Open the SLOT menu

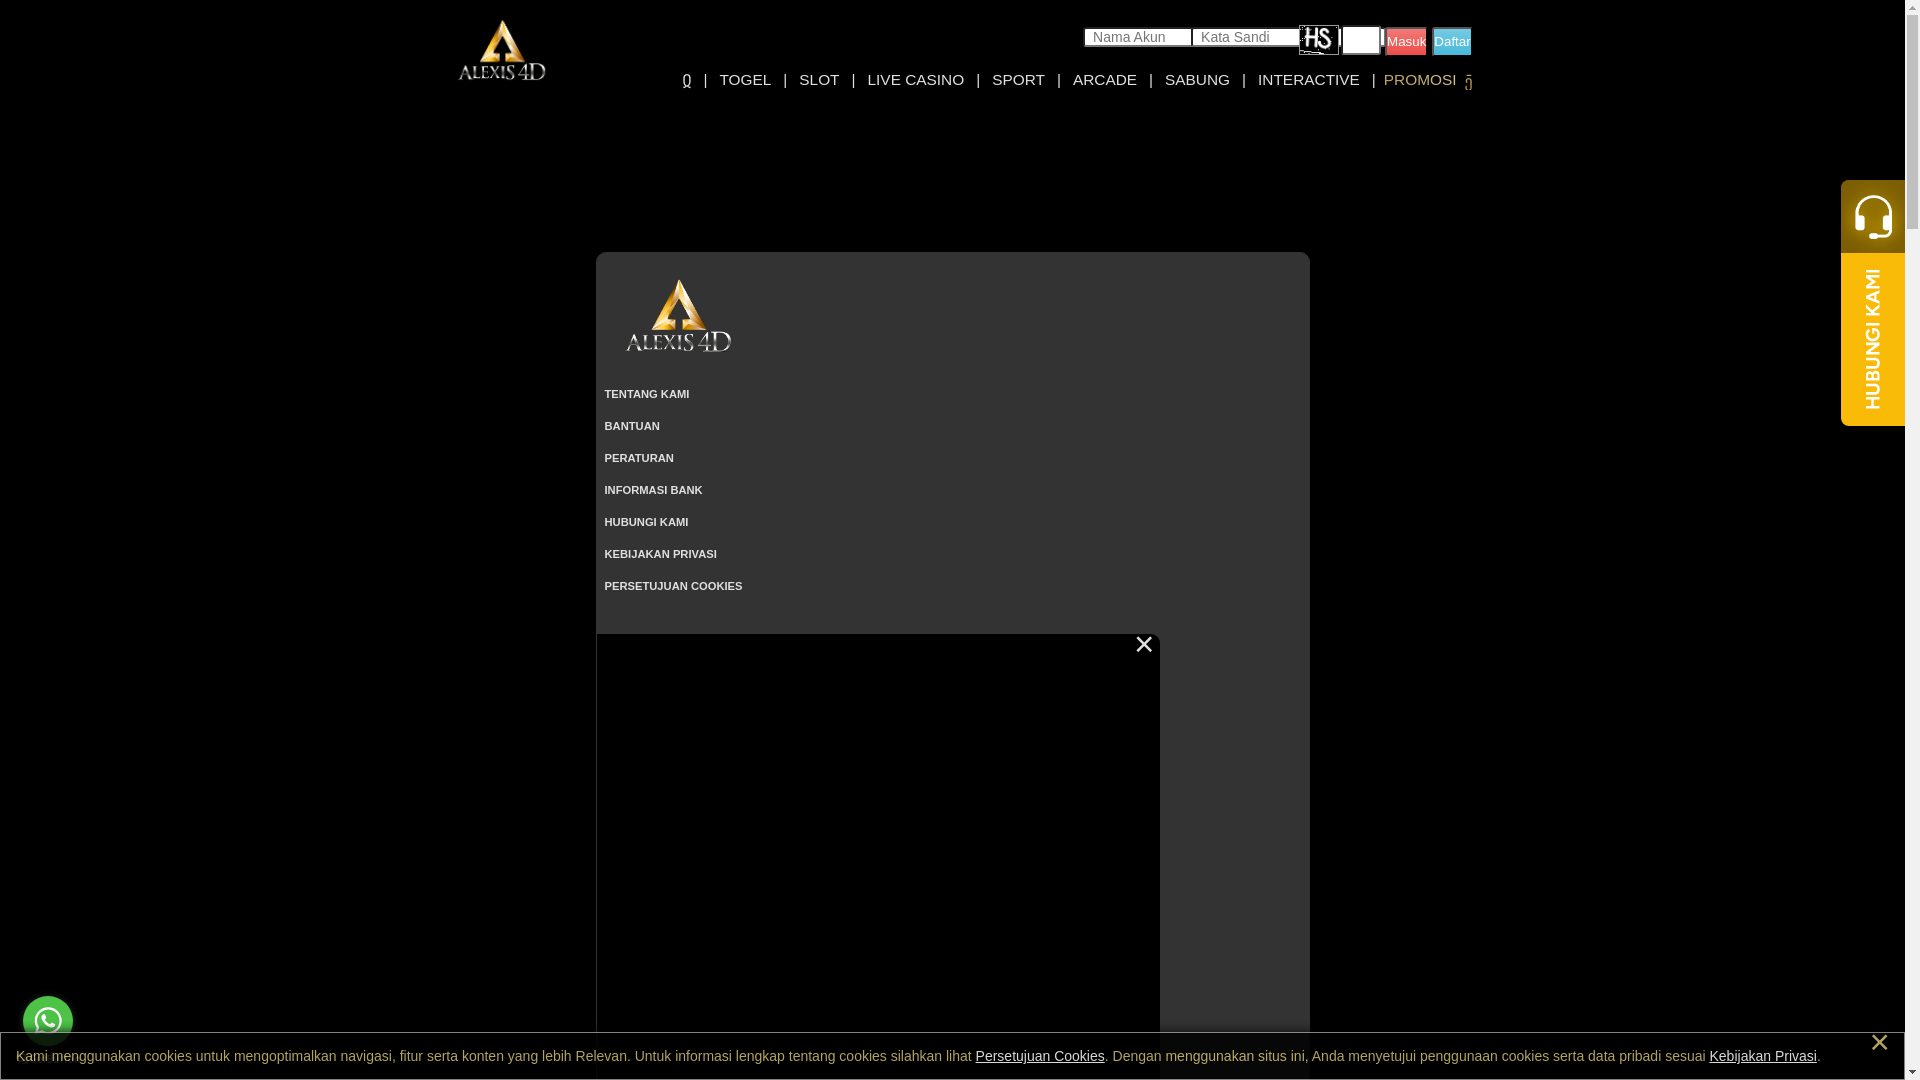819,80
